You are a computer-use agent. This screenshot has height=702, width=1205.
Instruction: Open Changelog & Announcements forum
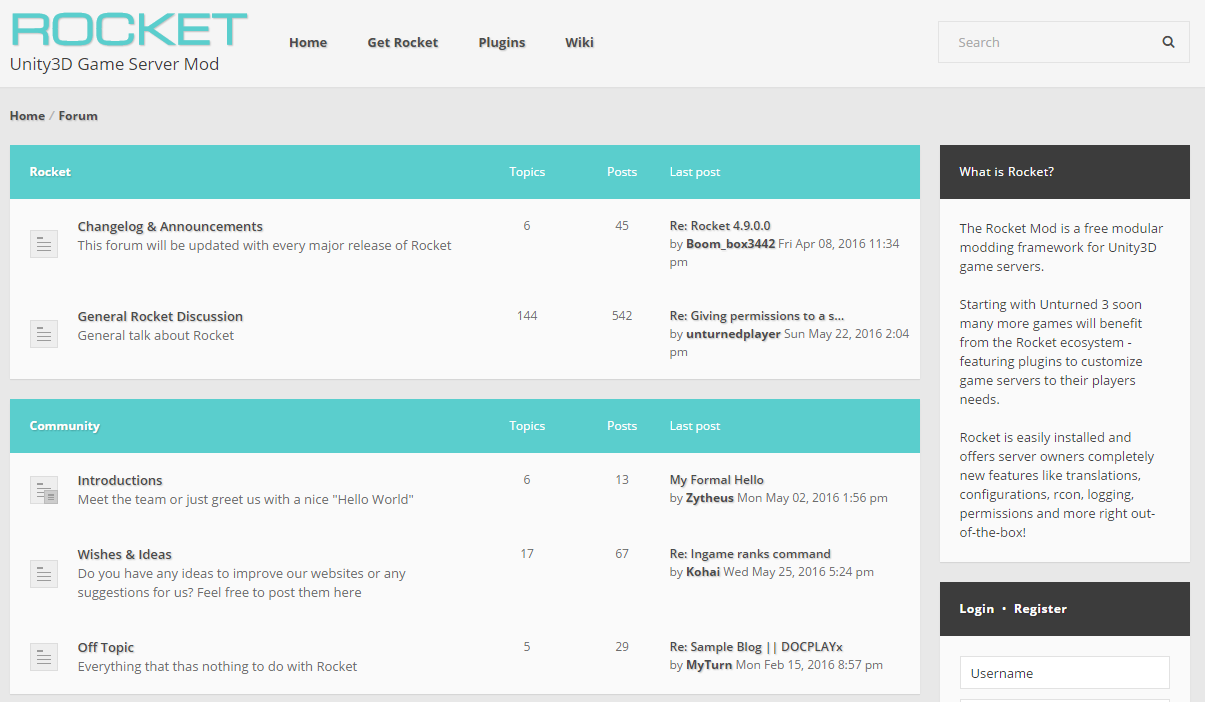pos(170,227)
